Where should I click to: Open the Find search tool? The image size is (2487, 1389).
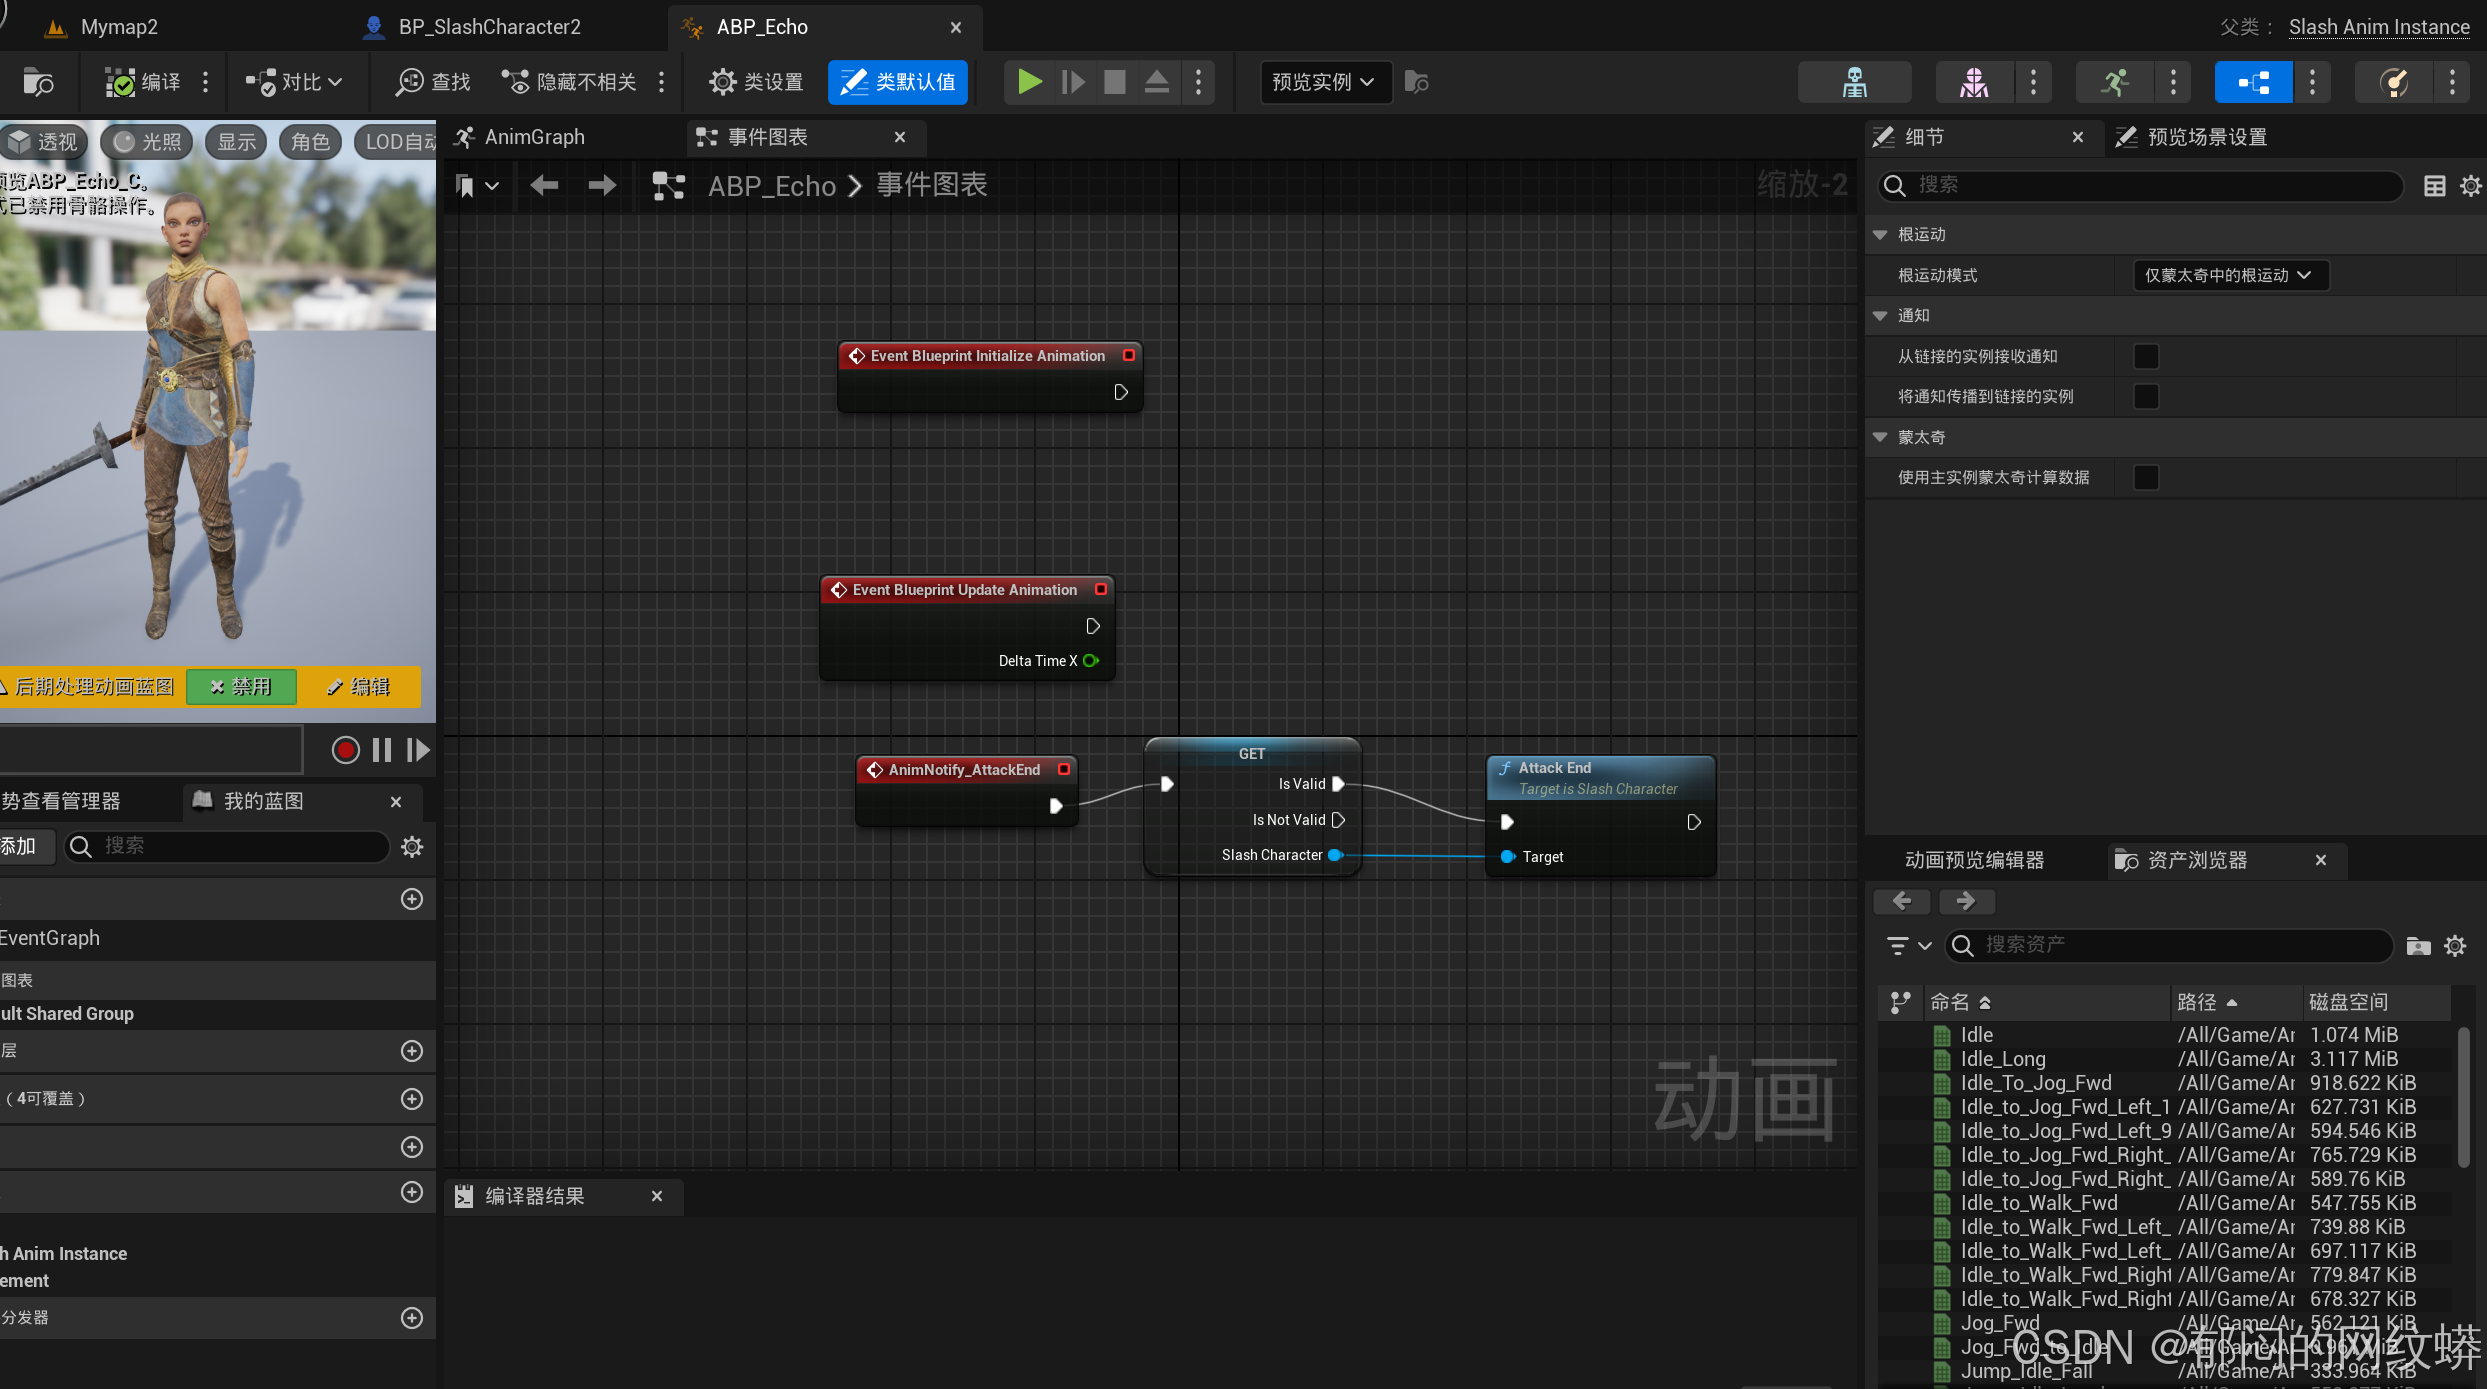[x=432, y=82]
